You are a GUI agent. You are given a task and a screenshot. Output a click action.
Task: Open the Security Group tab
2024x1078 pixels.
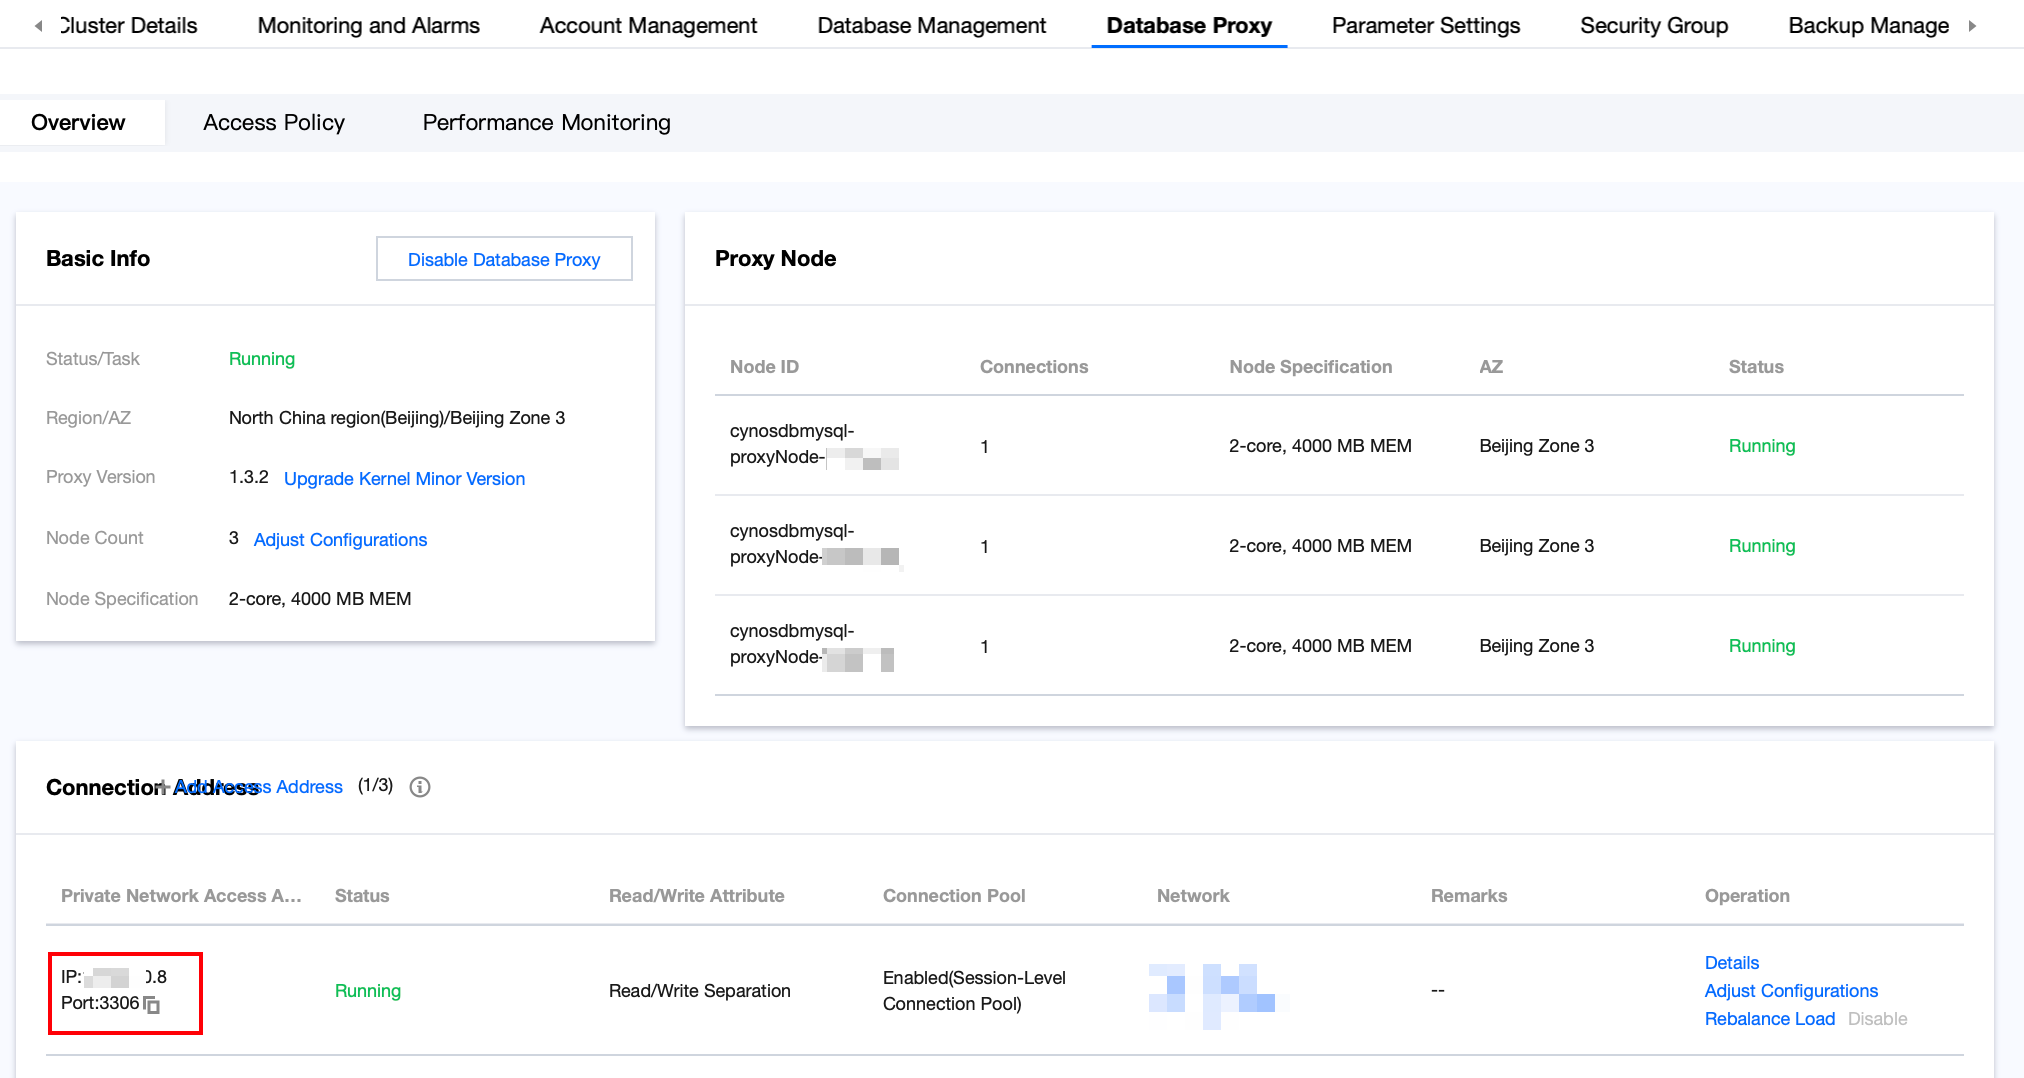pyautogui.click(x=1653, y=26)
